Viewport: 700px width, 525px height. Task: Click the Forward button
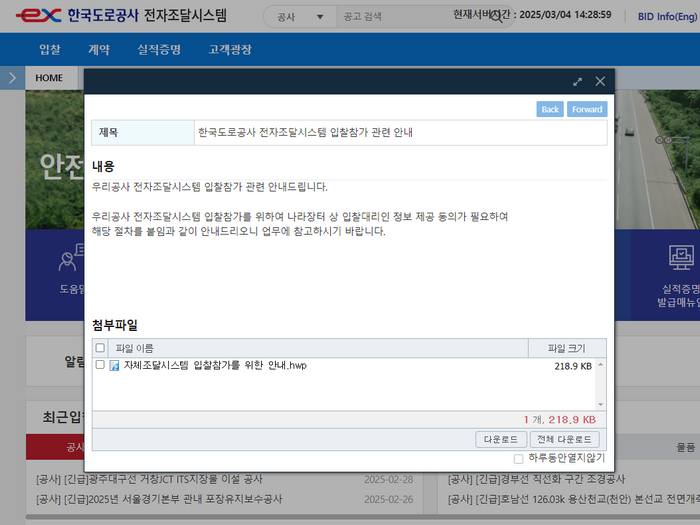(587, 109)
